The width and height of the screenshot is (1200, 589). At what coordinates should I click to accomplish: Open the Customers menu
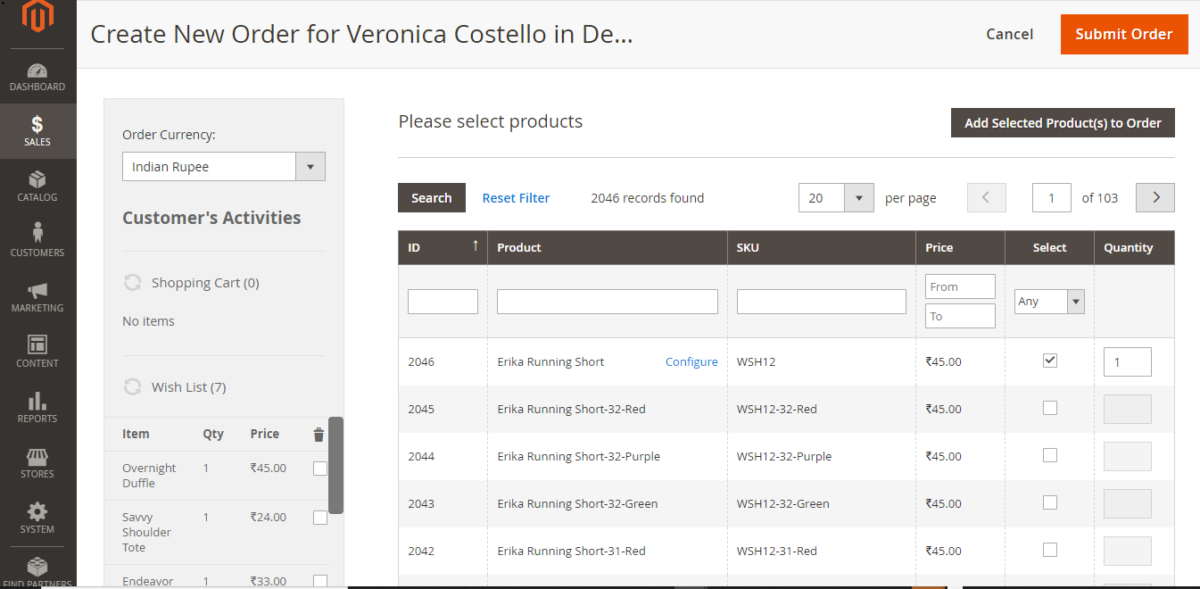point(38,242)
